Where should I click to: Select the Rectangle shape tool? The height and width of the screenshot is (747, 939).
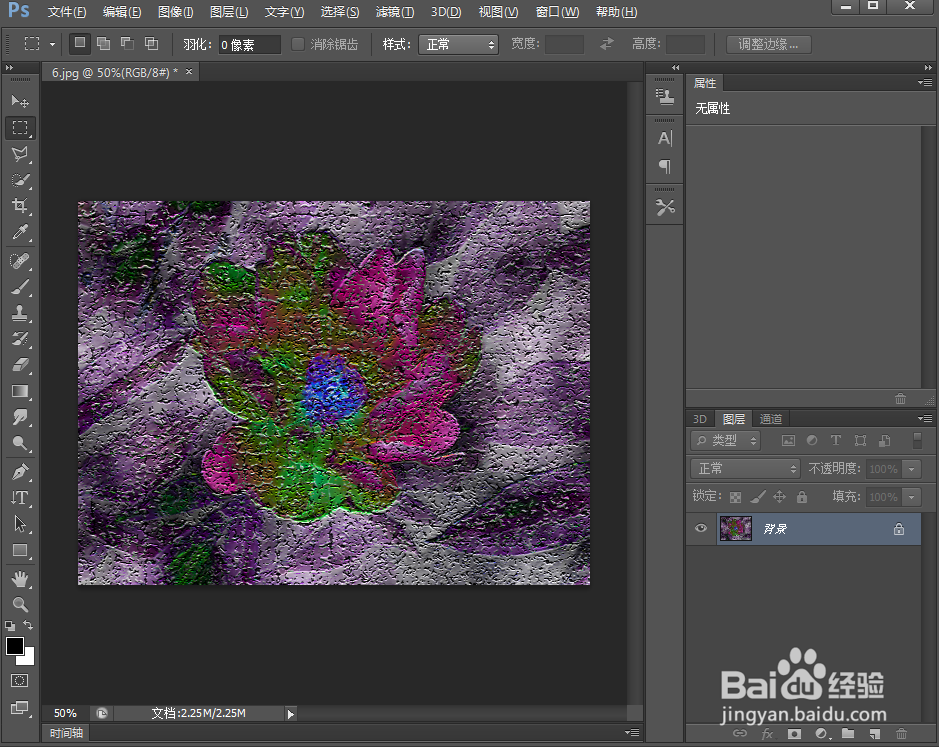click(20, 550)
